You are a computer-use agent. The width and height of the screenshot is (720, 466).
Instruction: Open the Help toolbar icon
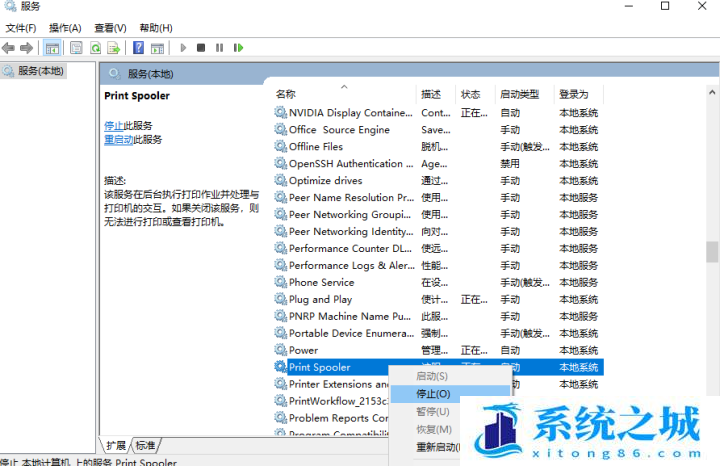coord(138,48)
